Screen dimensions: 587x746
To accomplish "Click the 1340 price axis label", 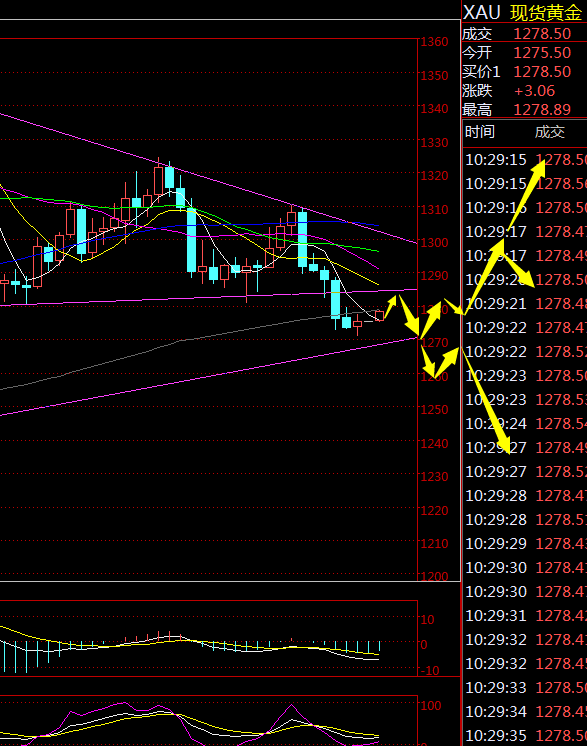I will 434,109.
